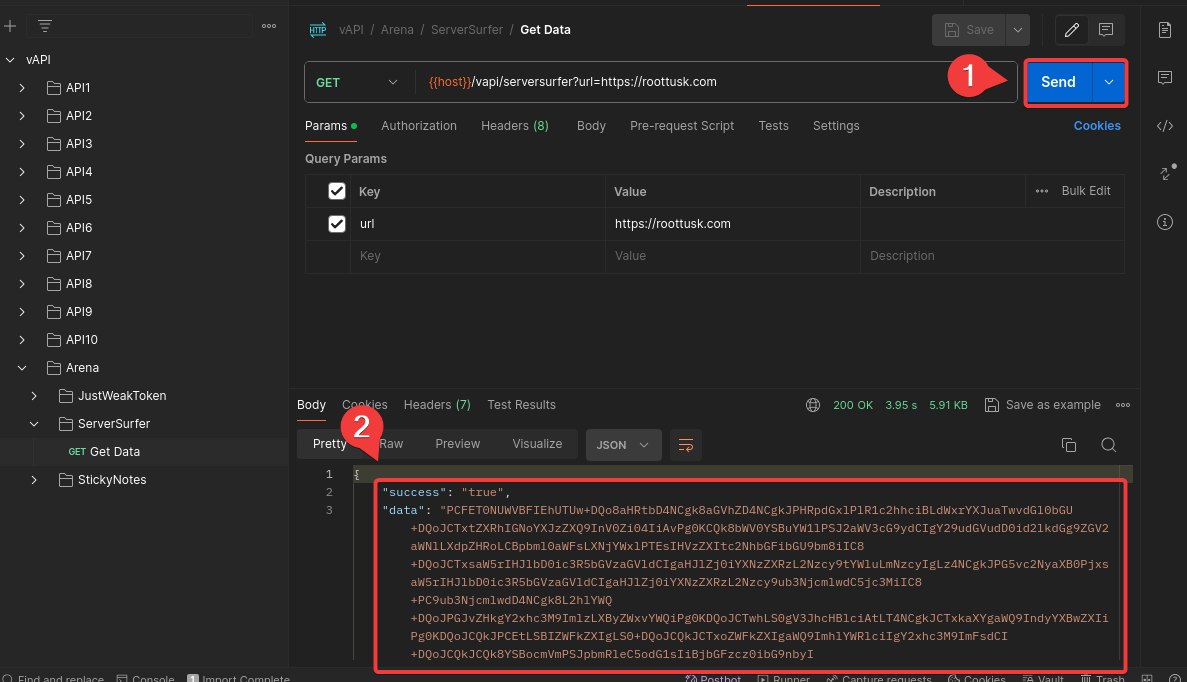
Task: Open the Code snippet icon
Action: click(1164, 126)
